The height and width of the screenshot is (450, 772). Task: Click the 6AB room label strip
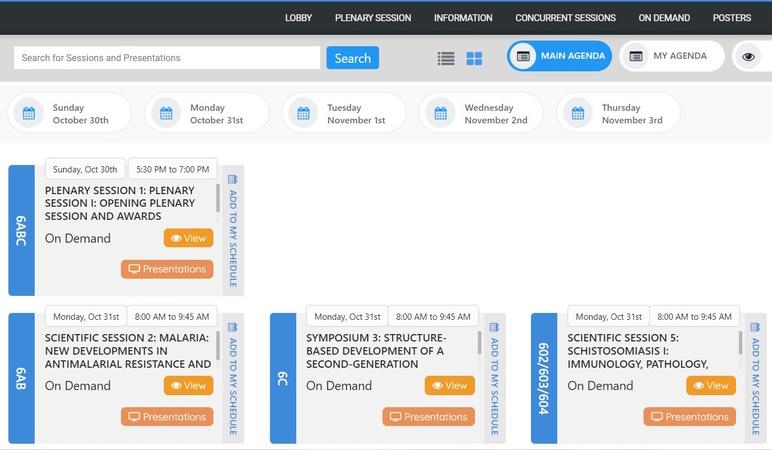coord(21,378)
